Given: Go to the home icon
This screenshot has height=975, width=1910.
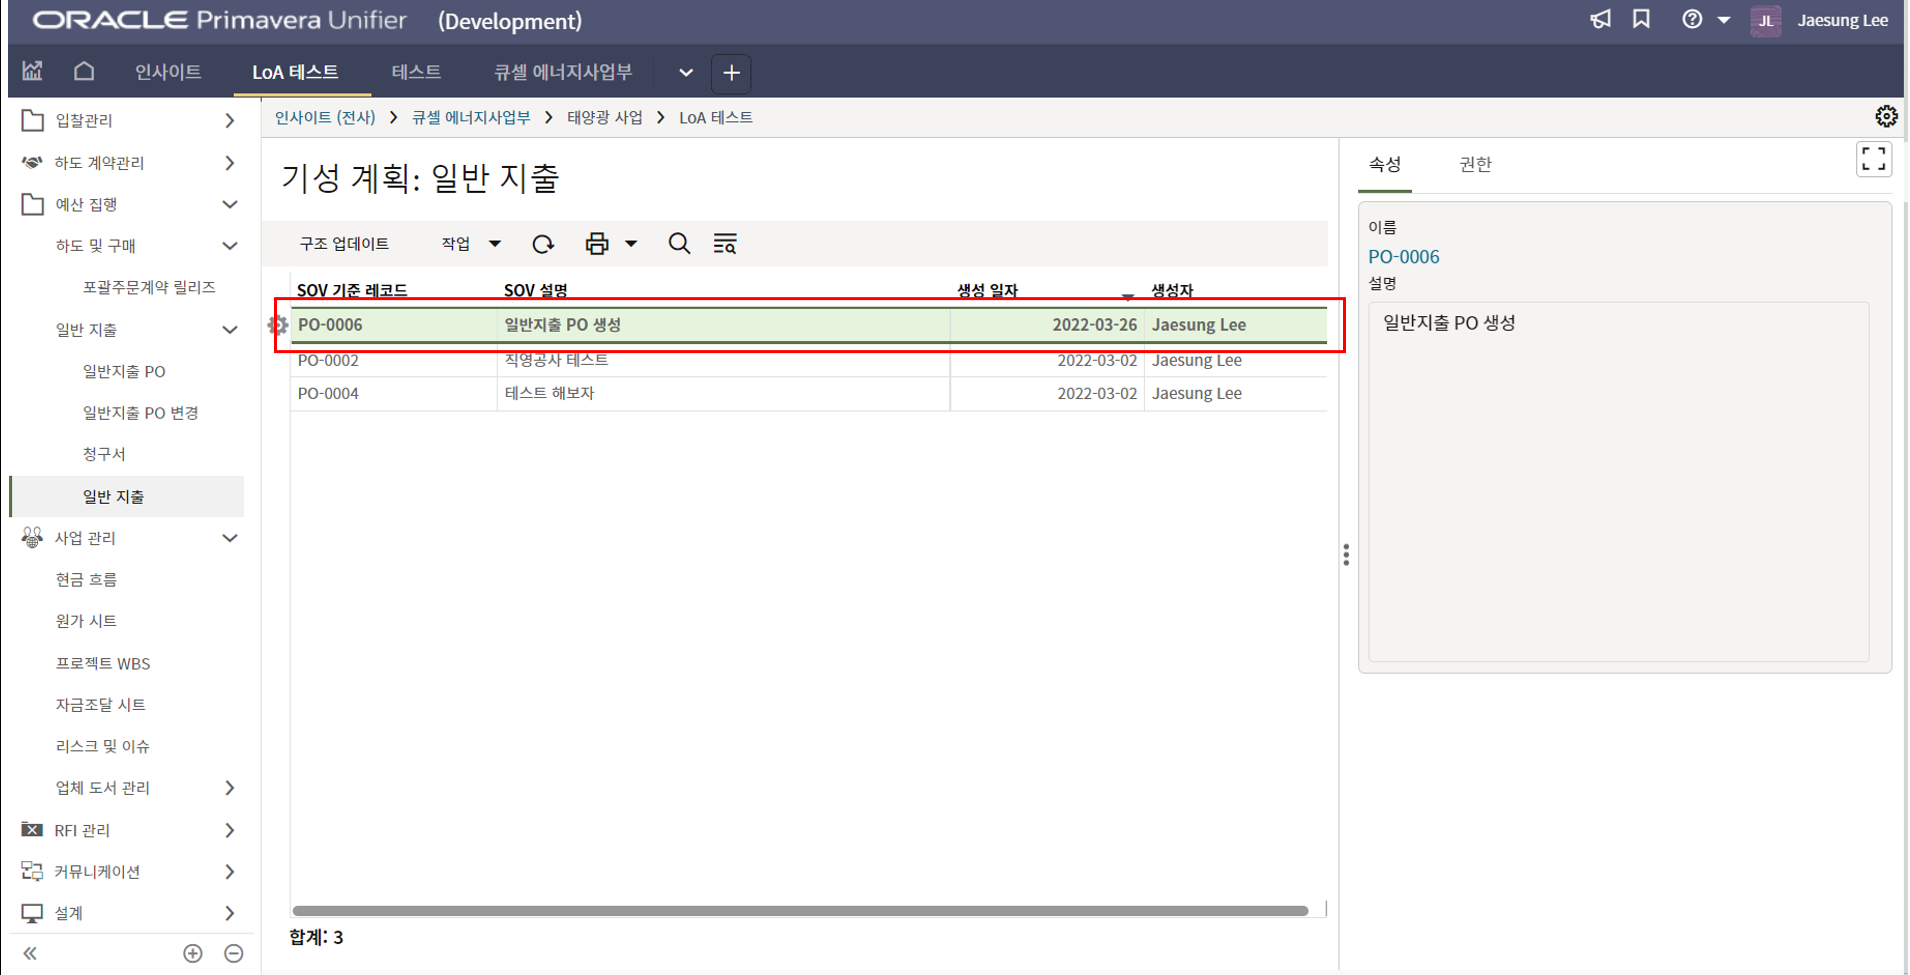Looking at the screenshot, I should pyautogui.click(x=84, y=71).
